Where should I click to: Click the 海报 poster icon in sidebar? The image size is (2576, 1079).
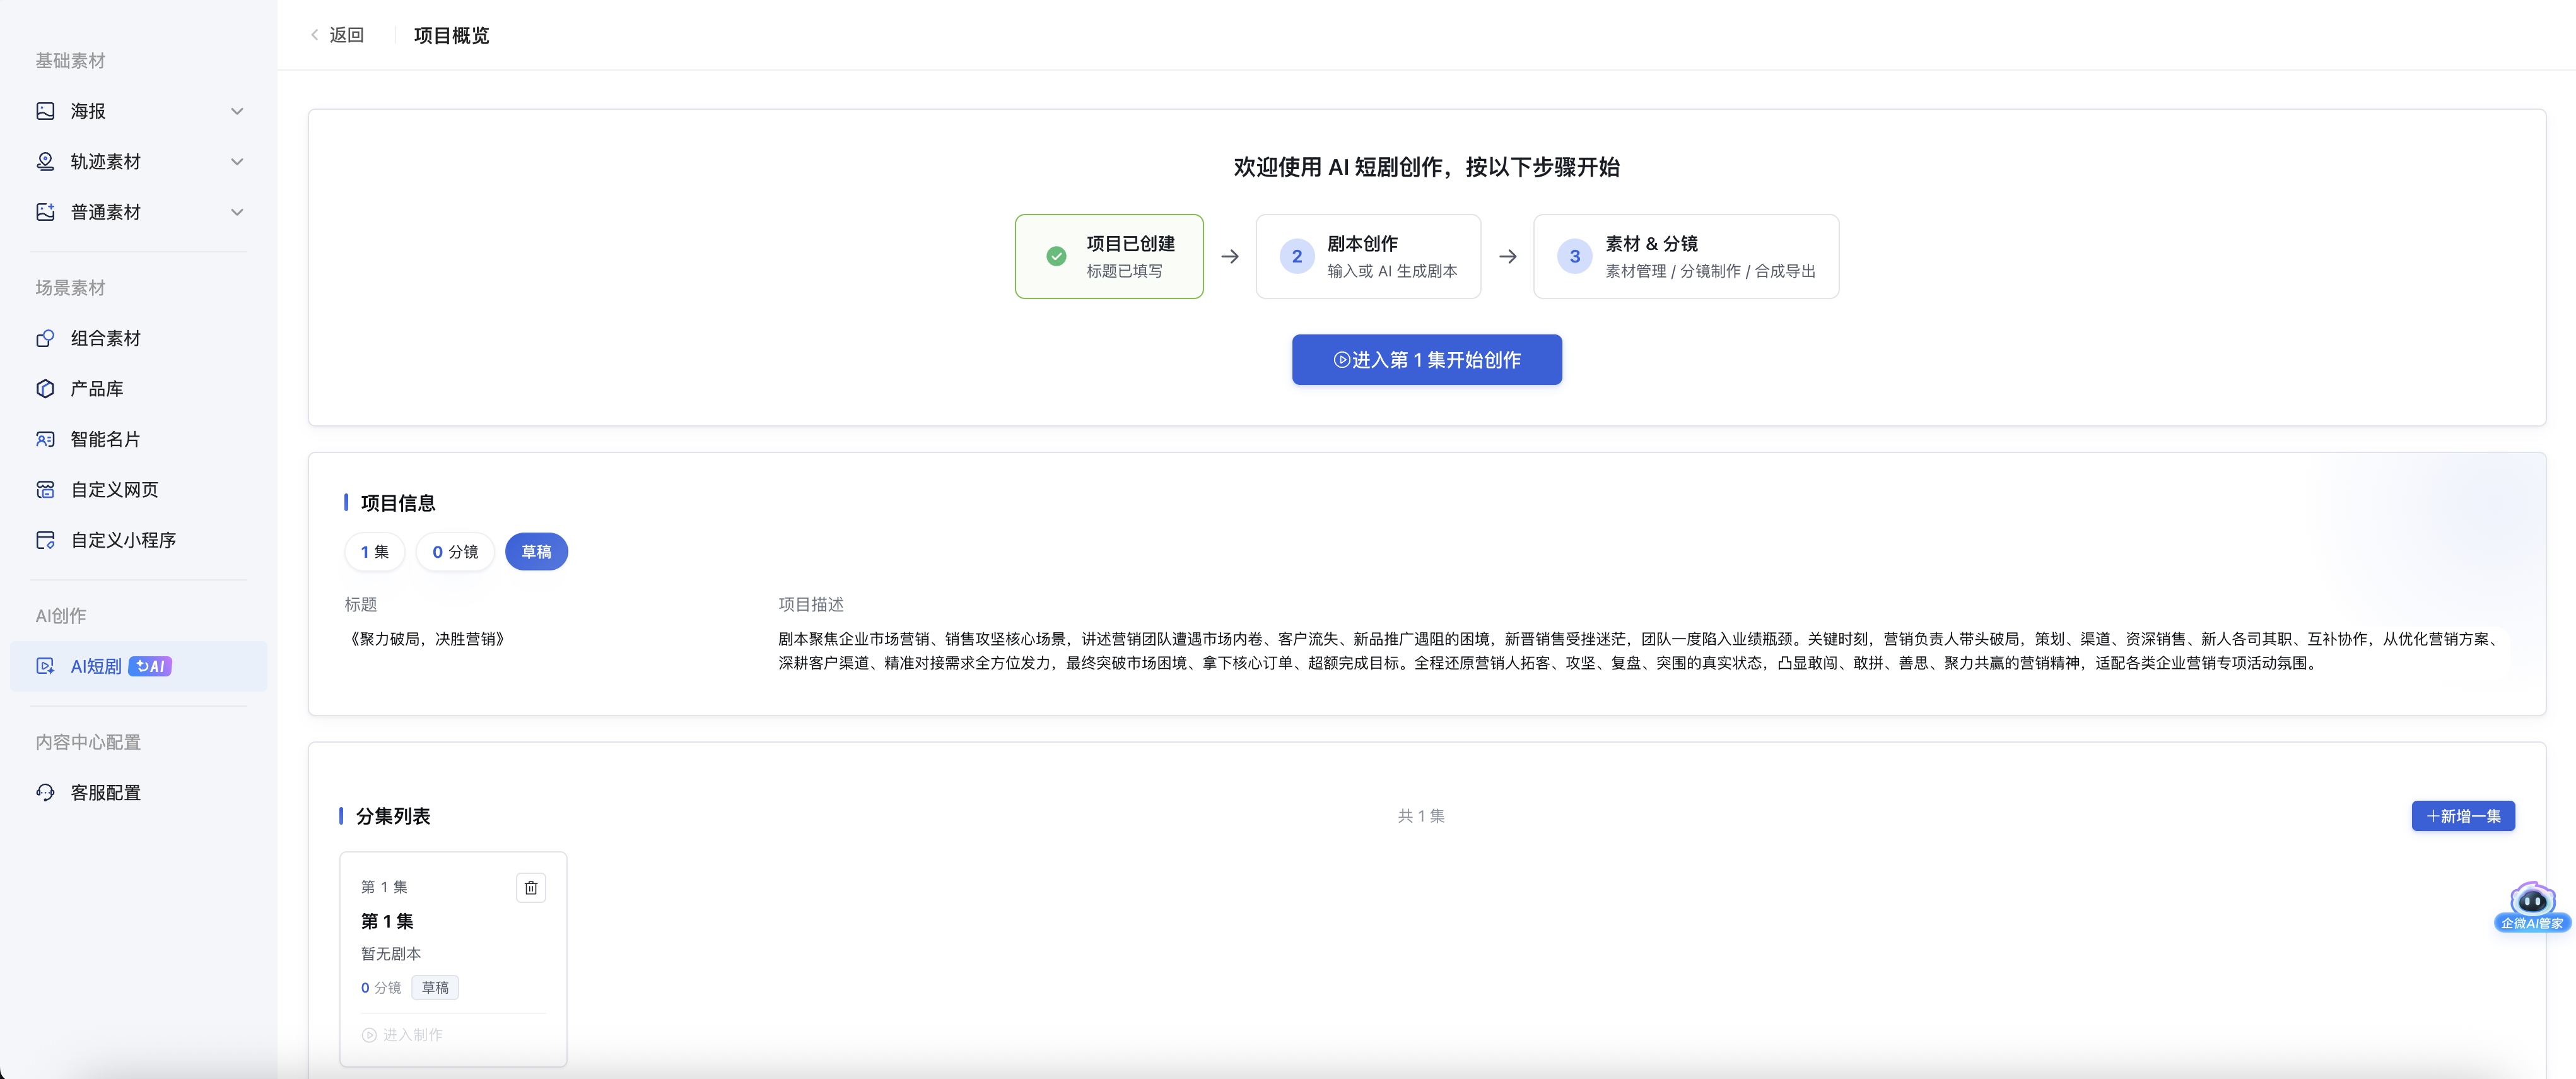(x=45, y=111)
